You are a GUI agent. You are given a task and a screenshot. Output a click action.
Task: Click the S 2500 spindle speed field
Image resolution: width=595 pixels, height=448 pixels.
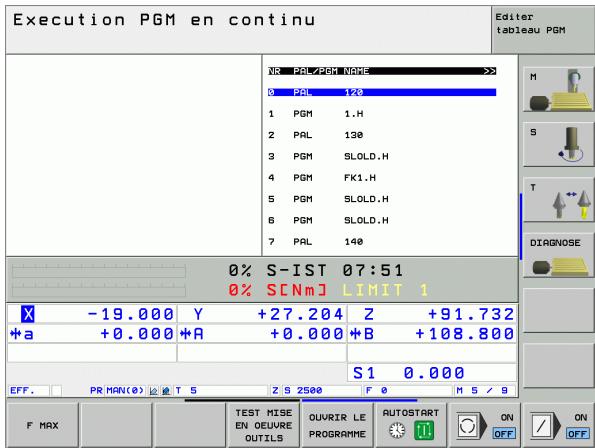click(x=322, y=390)
